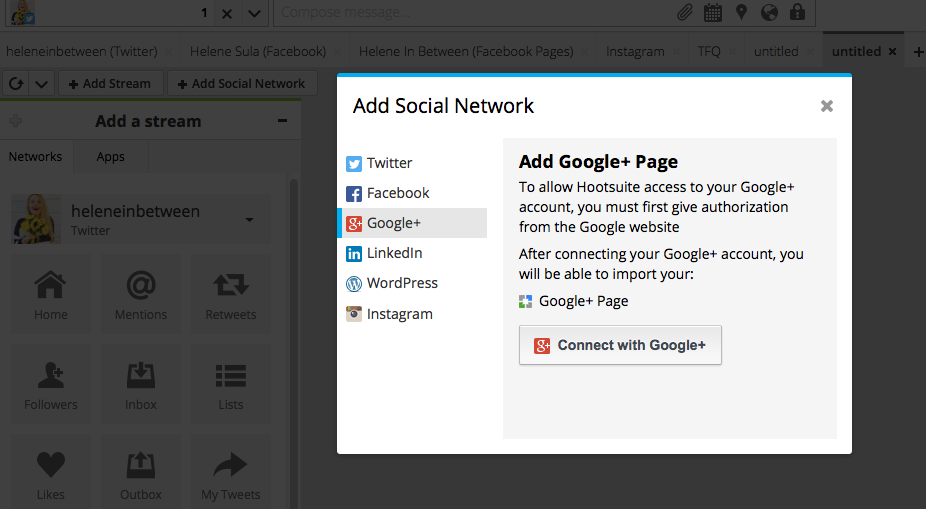Click the stream panel vertical scrollbar

[x=294, y=342]
